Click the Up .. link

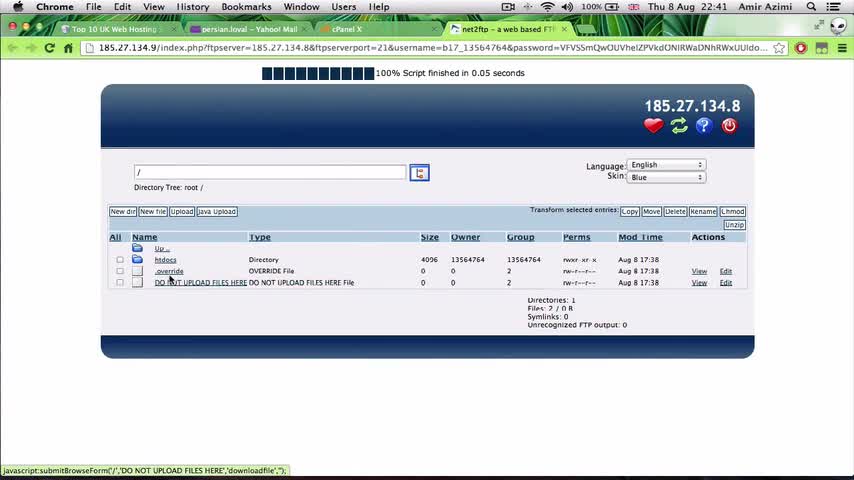click(x=162, y=248)
